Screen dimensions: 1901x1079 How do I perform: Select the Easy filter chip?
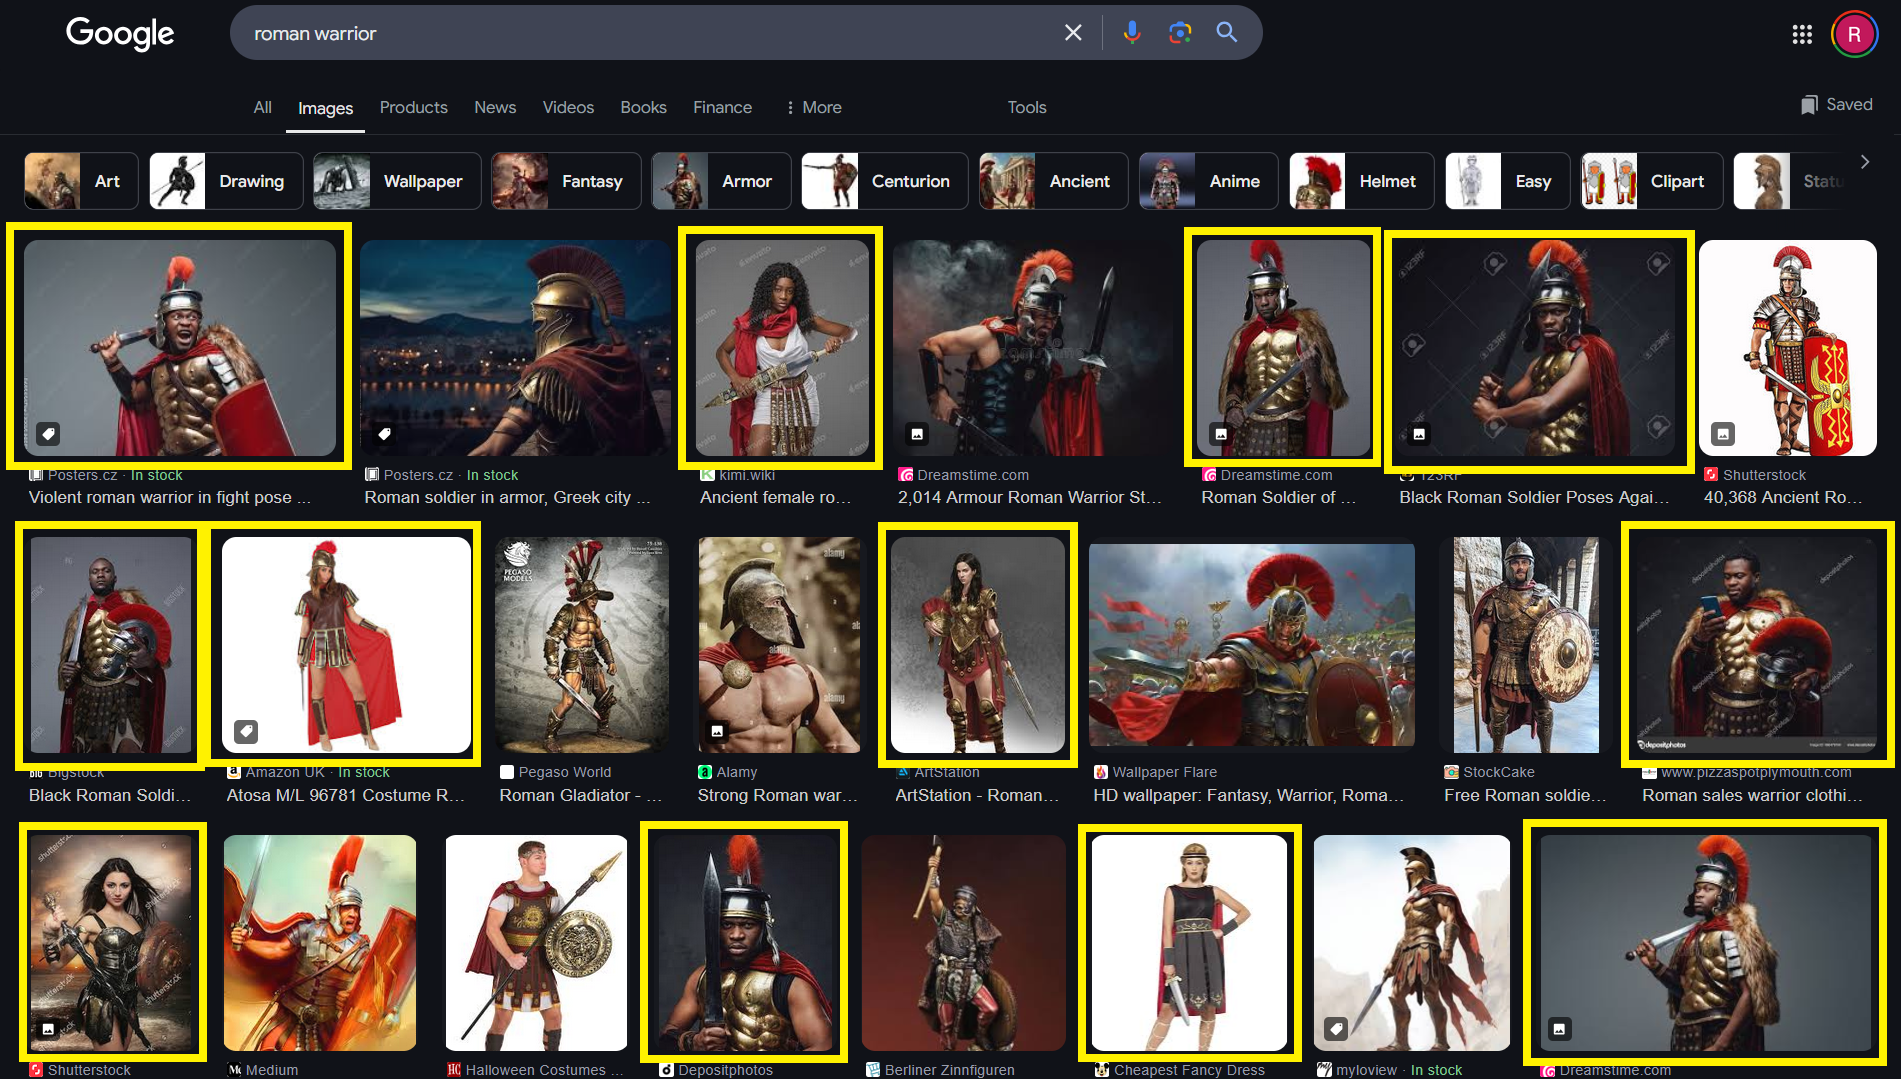(x=1507, y=181)
